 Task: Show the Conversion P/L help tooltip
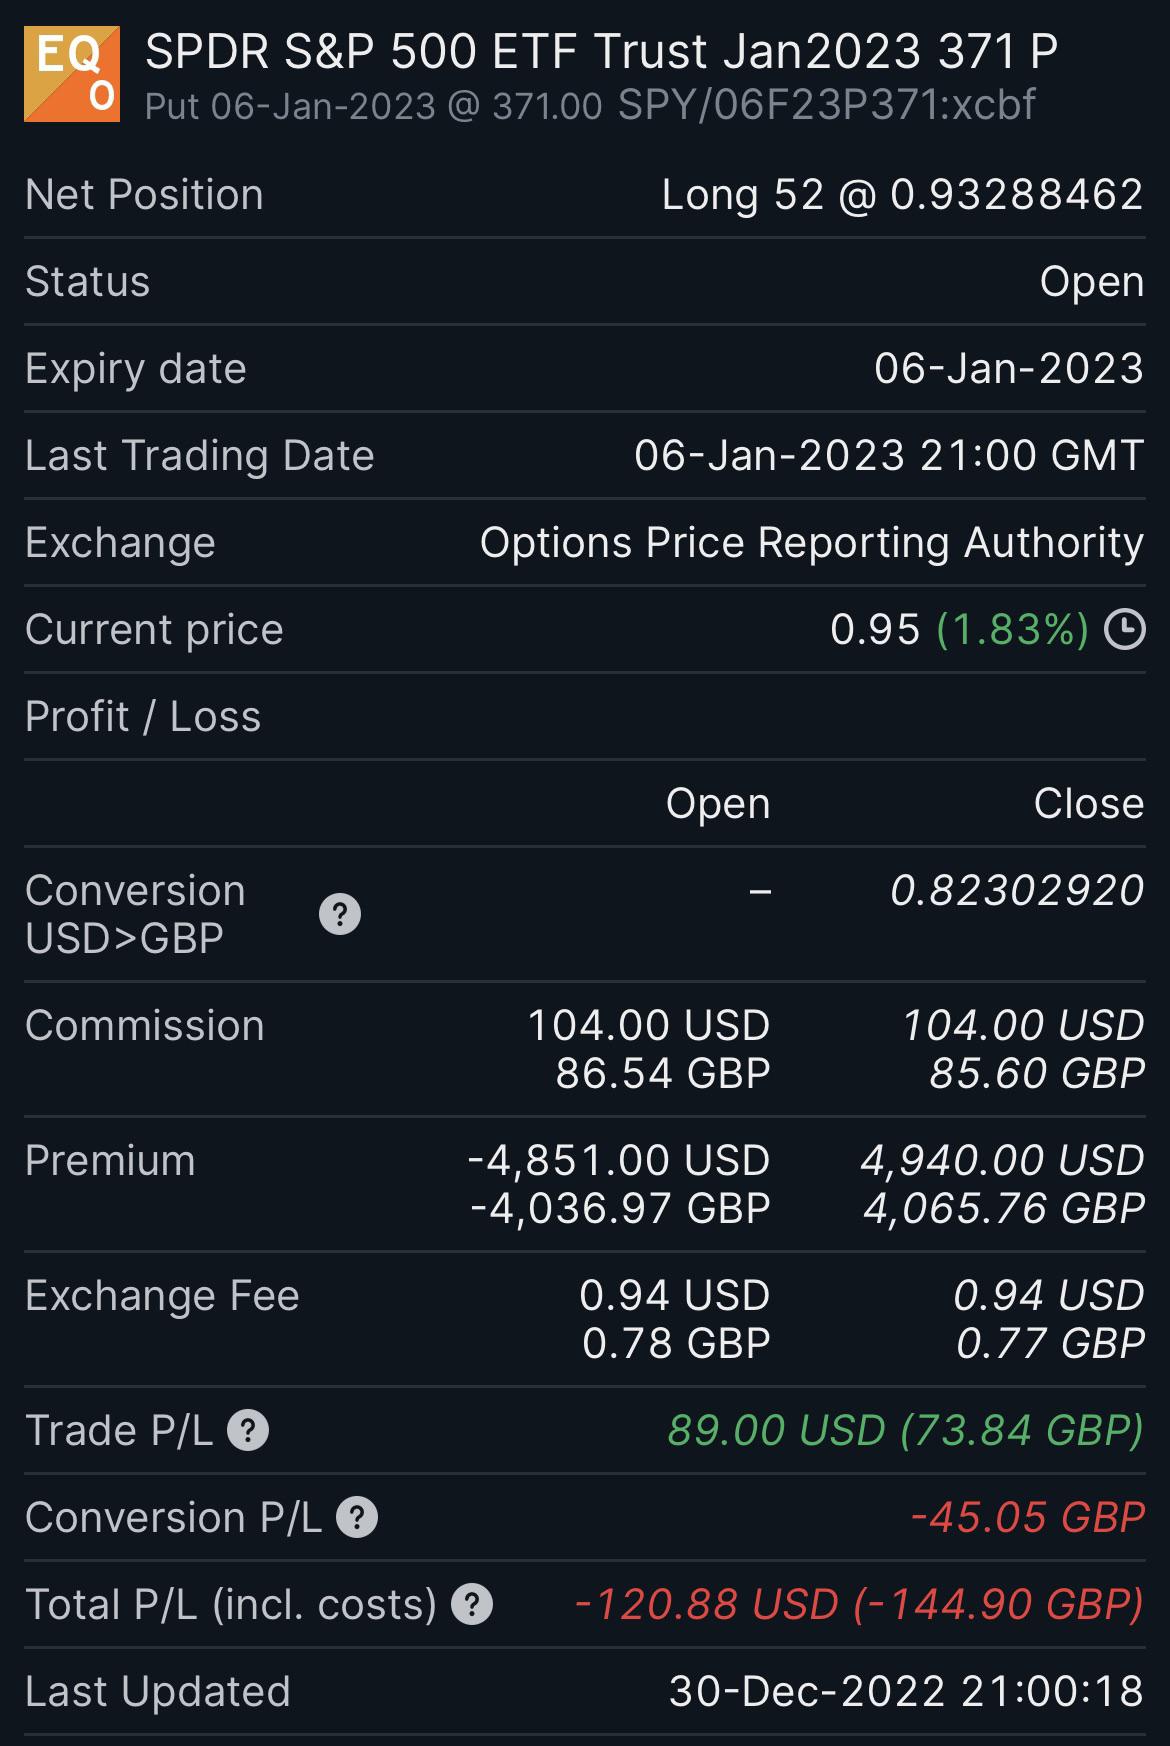357,1517
